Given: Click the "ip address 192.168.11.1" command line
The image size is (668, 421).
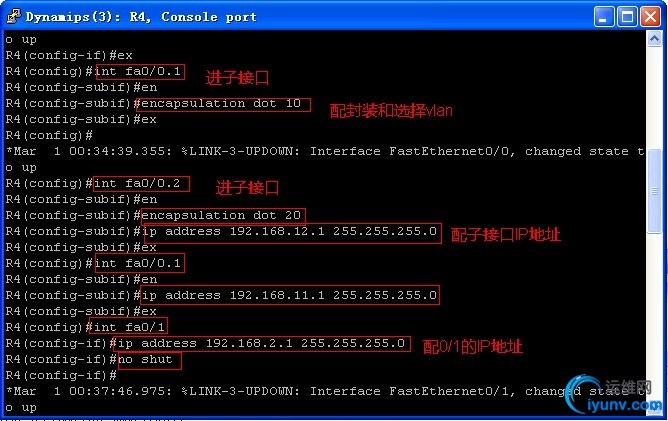Looking at the screenshot, I should (x=290, y=295).
